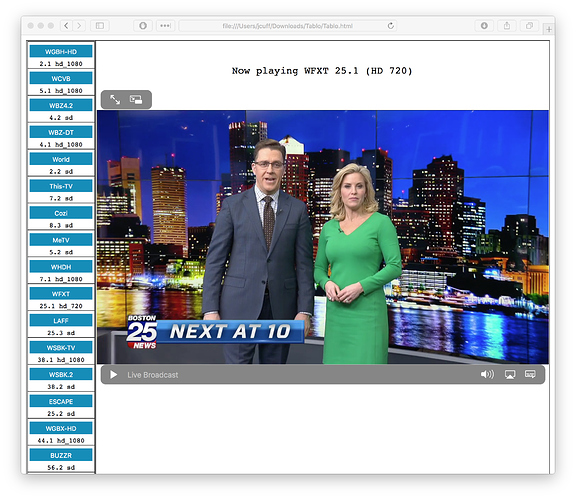Image resolution: width=576 pixels, height=499 pixels.
Task: Click the '38.2 sd' label
Action: pyautogui.click(x=61, y=387)
